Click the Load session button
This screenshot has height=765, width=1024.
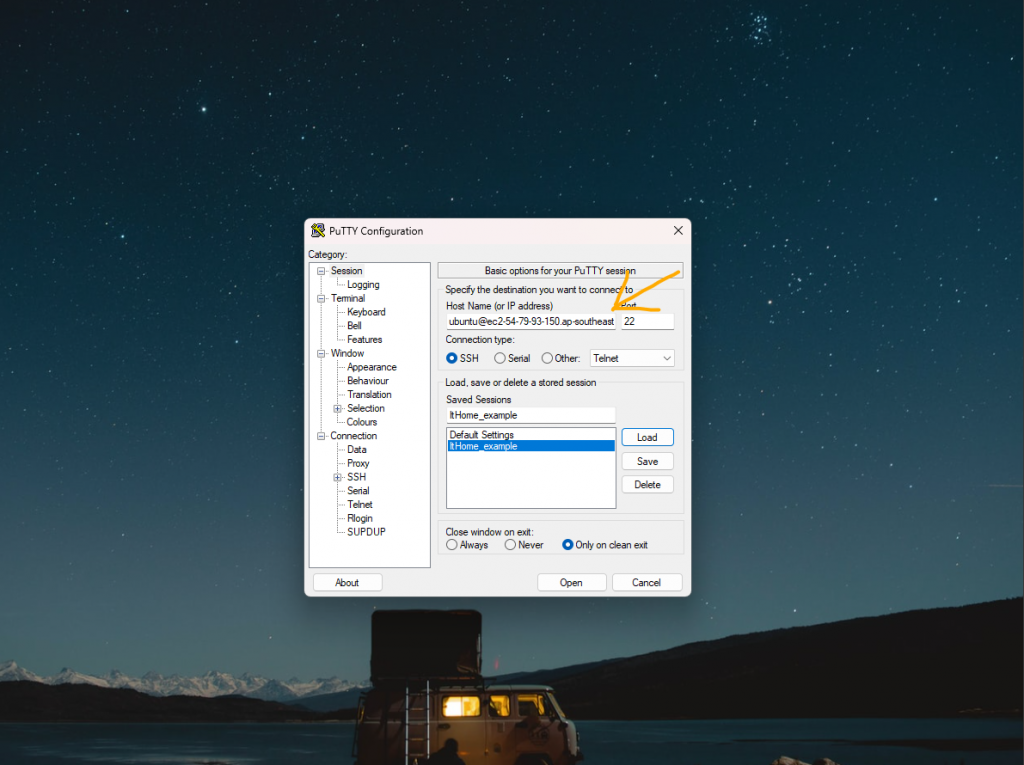647,437
